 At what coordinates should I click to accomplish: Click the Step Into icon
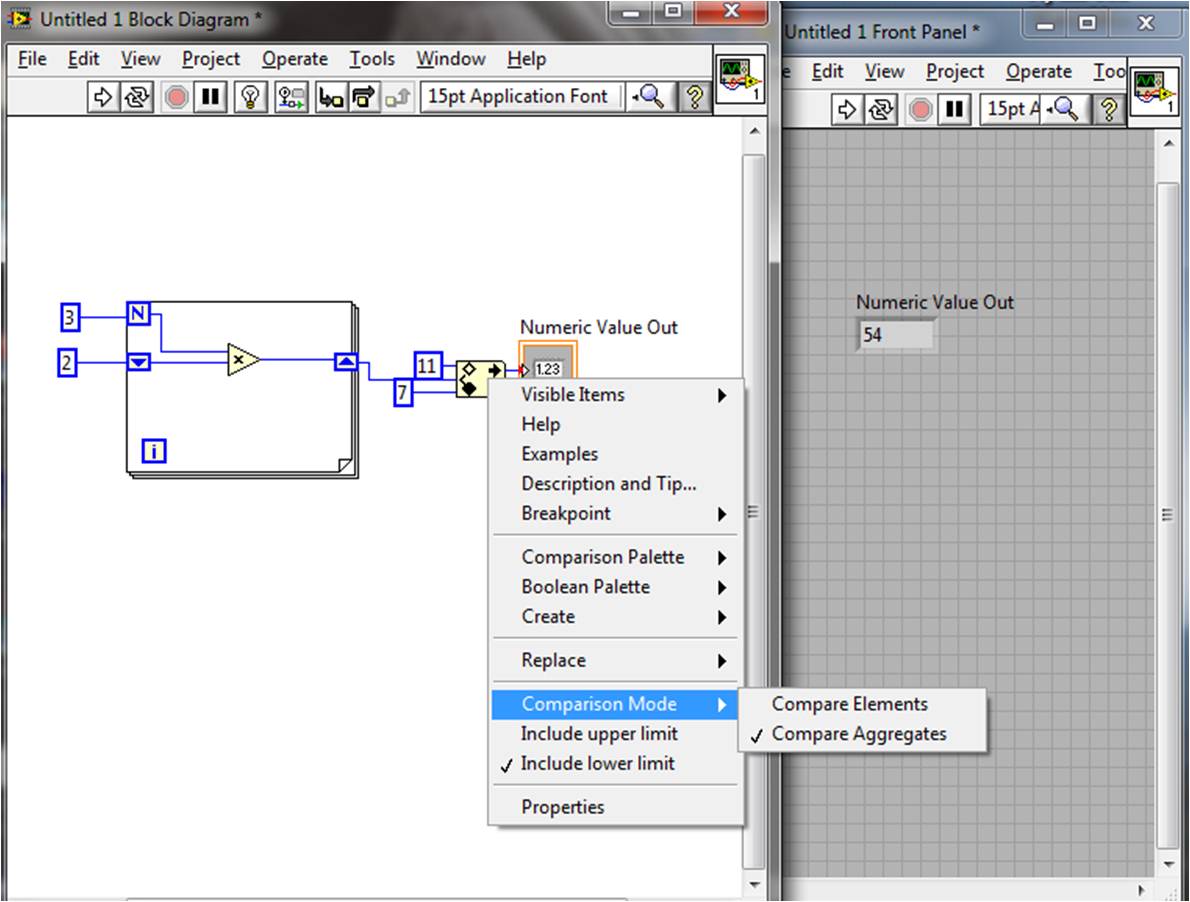click(x=330, y=97)
